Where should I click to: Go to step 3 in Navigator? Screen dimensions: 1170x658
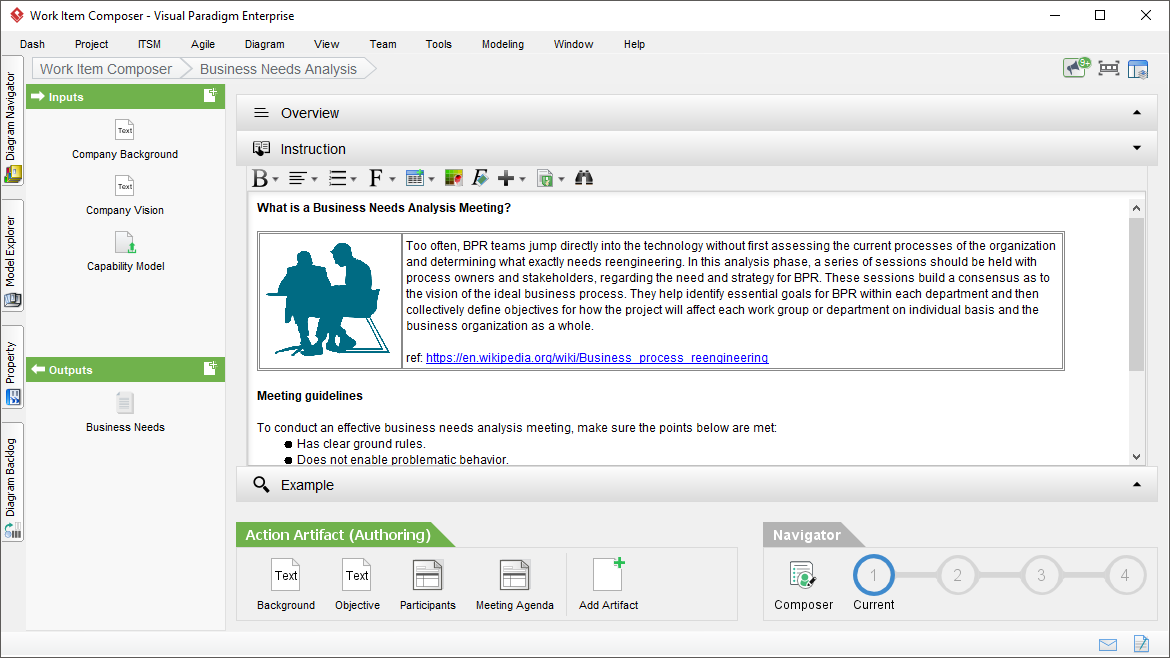click(x=1041, y=575)
